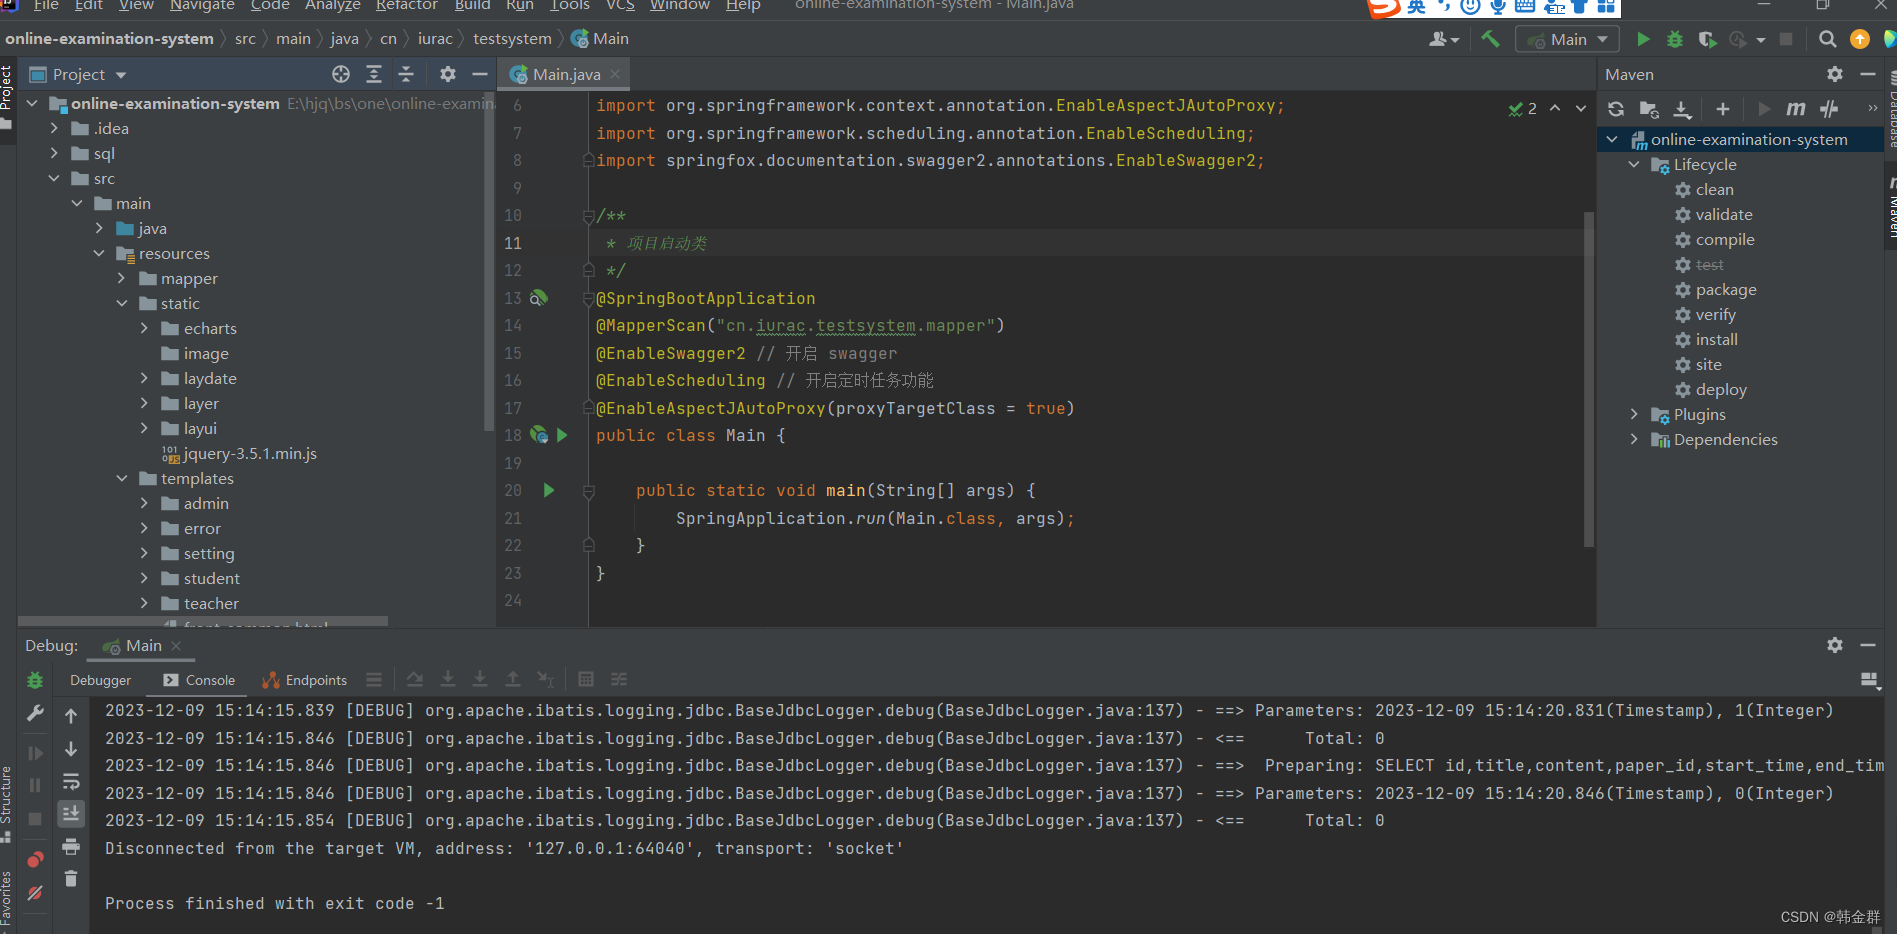Add Maven project with plus icon
Screen dimensions: 1897x934
1722,109
